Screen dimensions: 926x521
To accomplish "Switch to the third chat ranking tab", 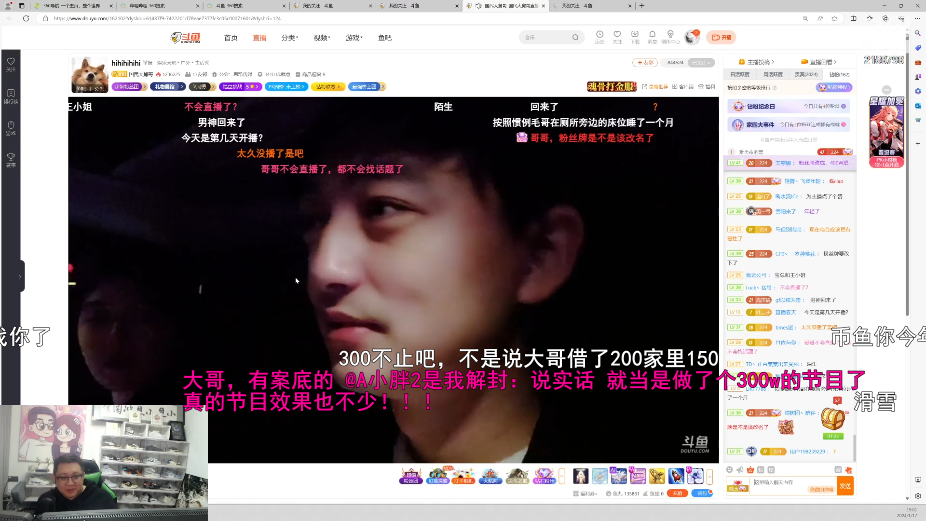I will tap(806, 74).
